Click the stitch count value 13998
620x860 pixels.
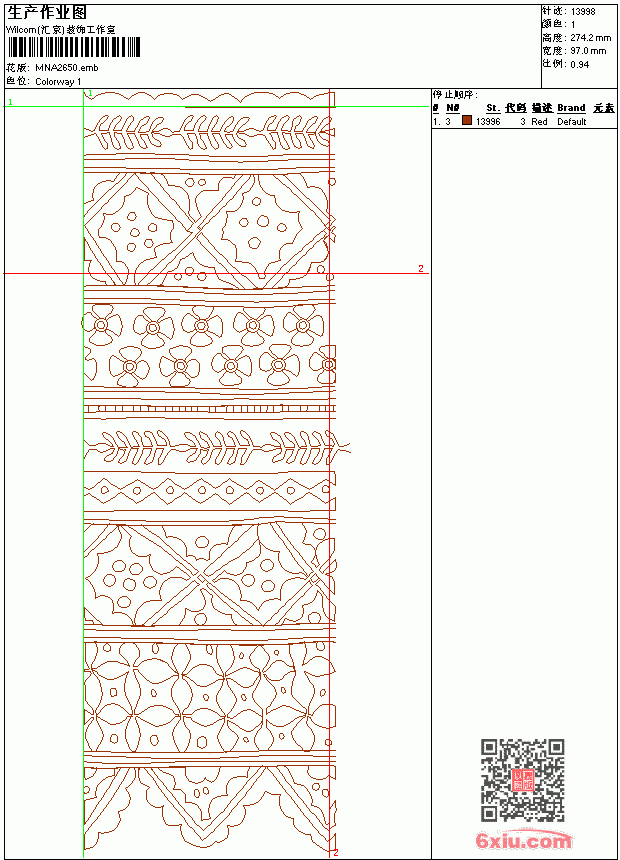point(583,12)
